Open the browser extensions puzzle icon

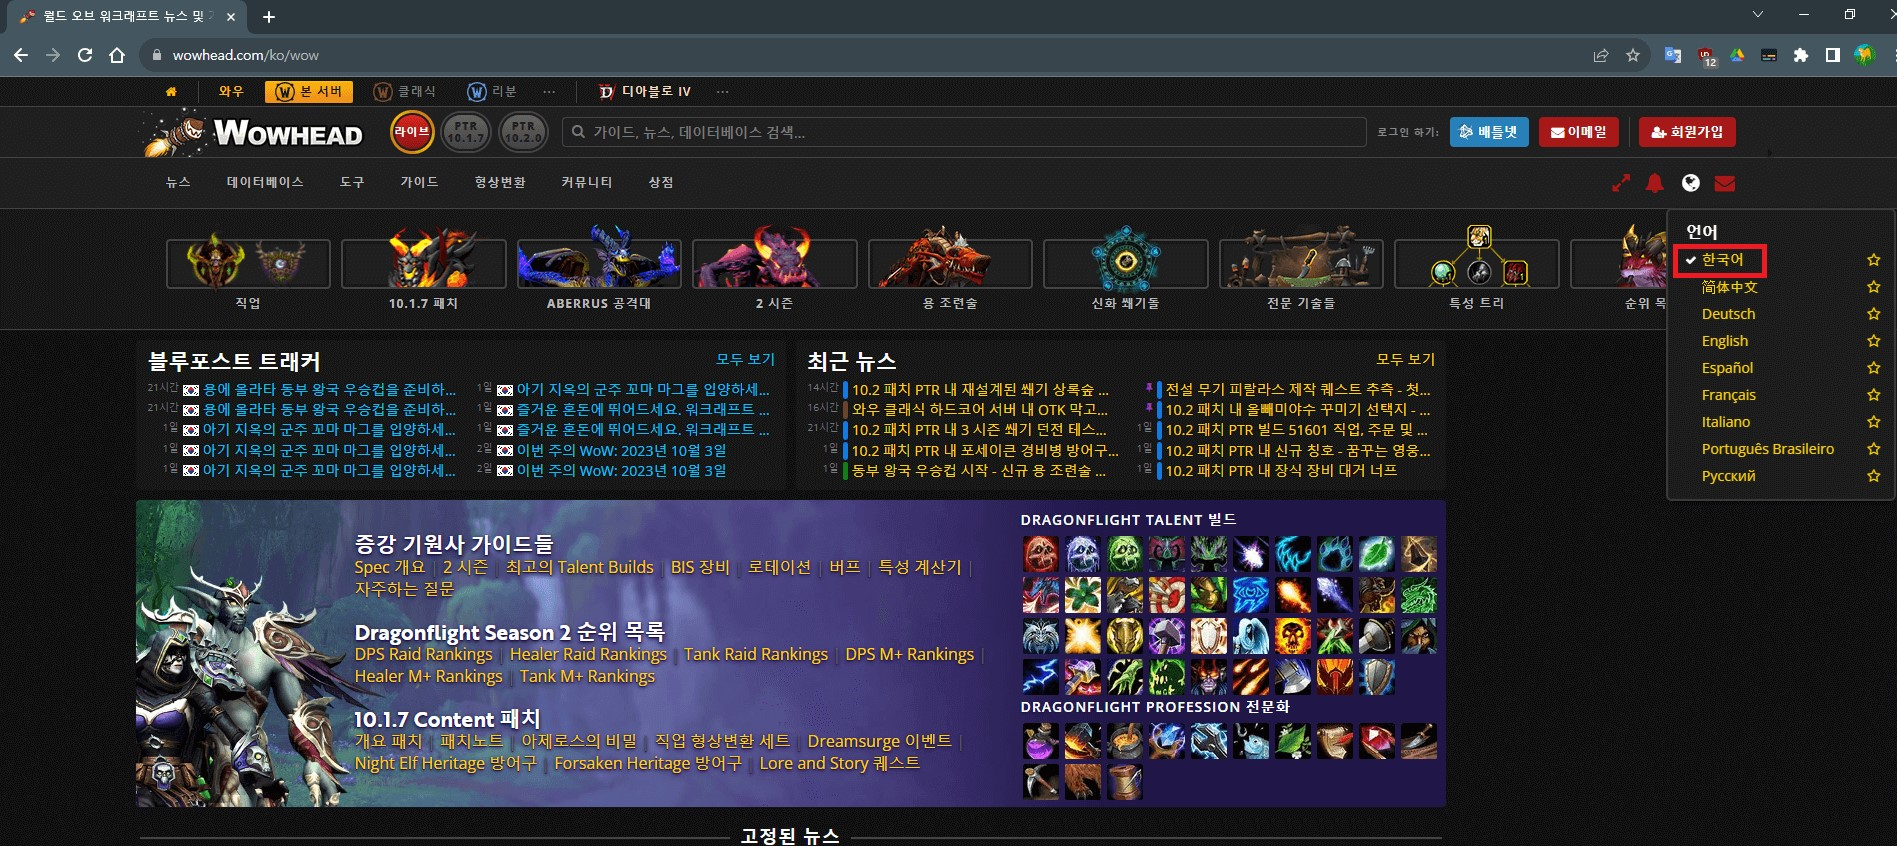pos(1801,55)
